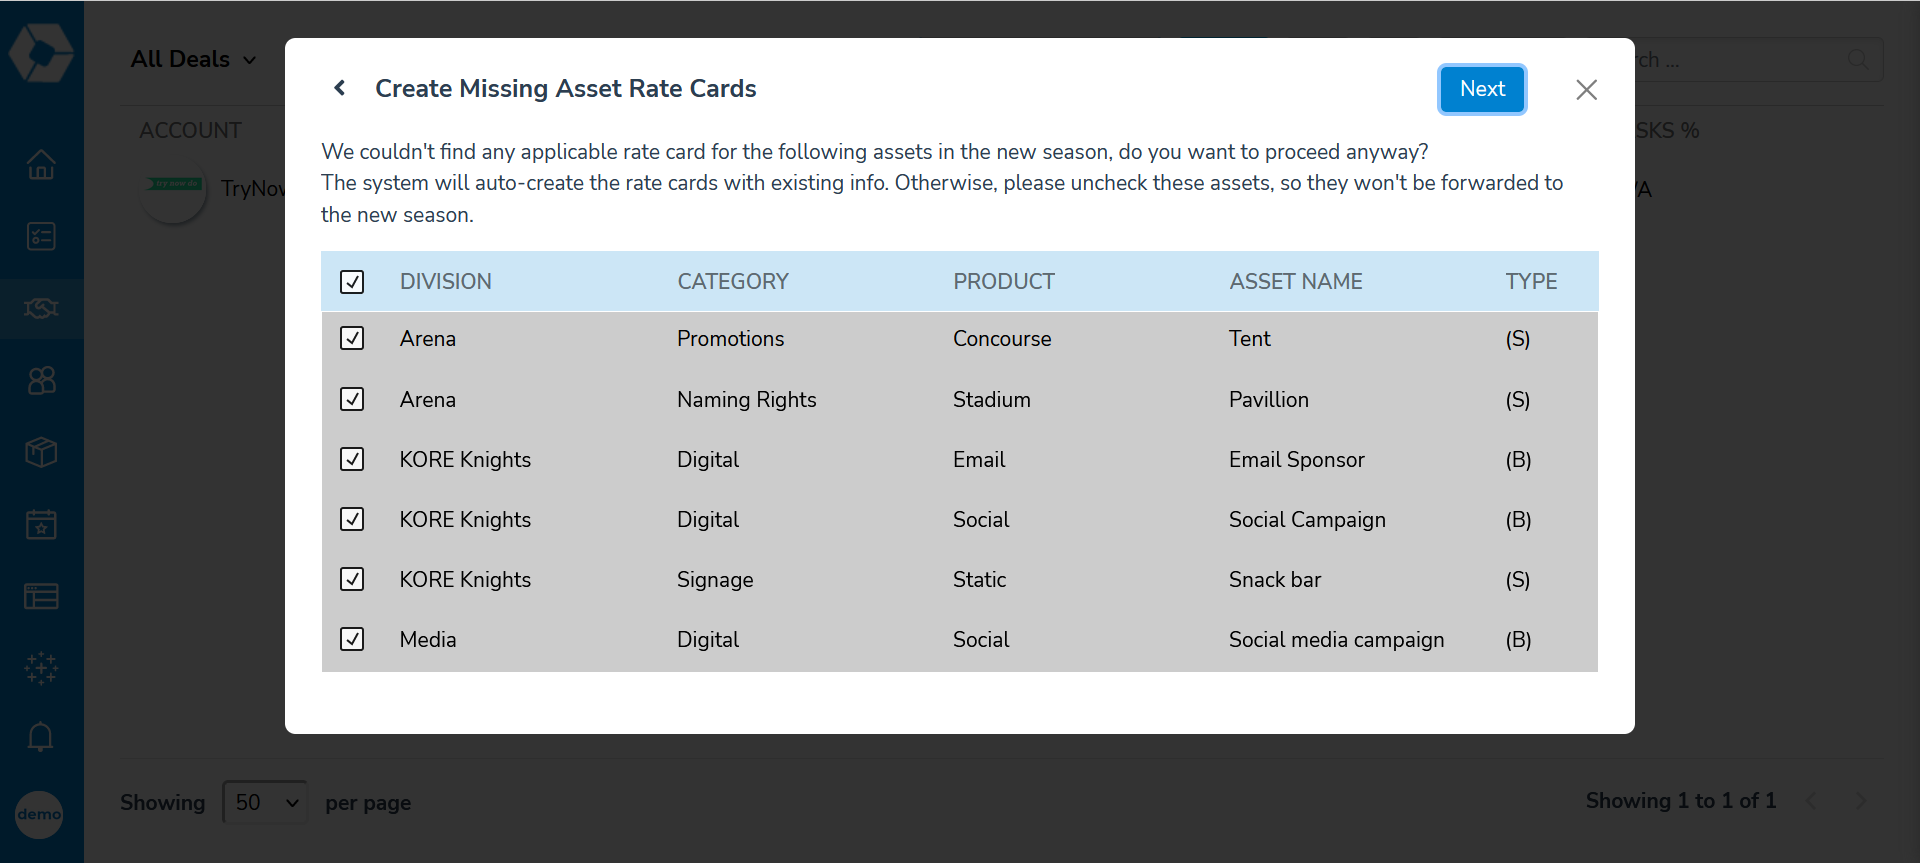Open the four-circles apps sidebar icon
Image resolution: width=1920 pixels, height=863 pixels.
[41, 380]
